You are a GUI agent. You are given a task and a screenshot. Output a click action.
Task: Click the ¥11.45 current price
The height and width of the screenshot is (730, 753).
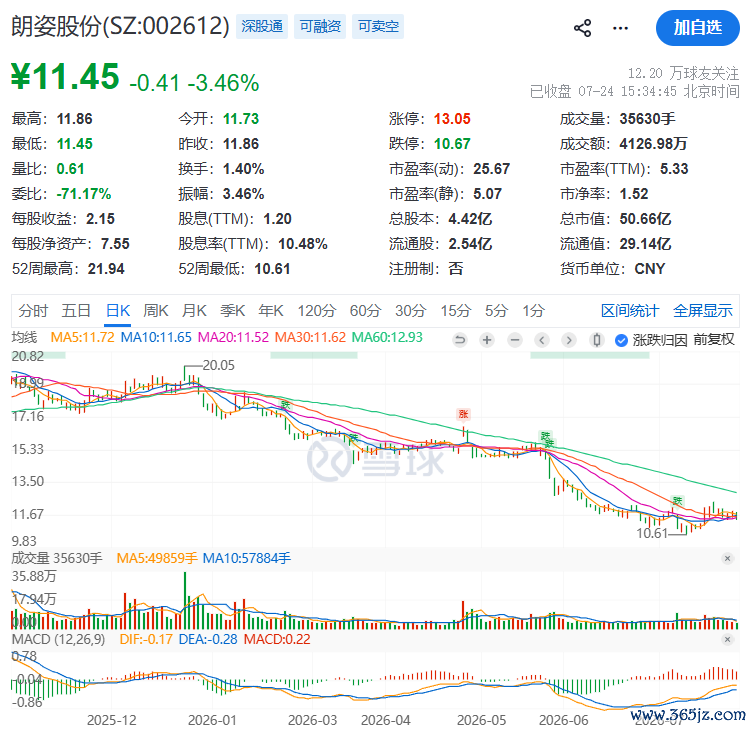[x=65, y=77]
